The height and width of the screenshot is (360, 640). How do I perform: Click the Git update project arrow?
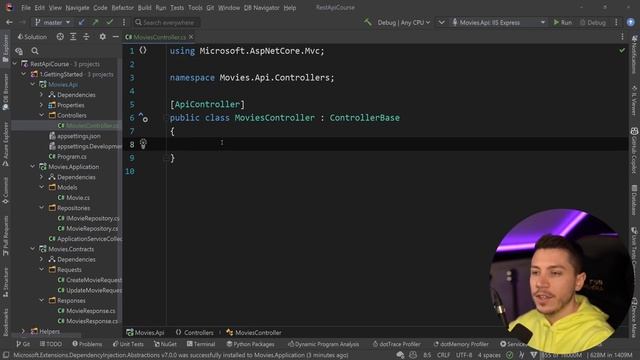[x=81, y=22]
